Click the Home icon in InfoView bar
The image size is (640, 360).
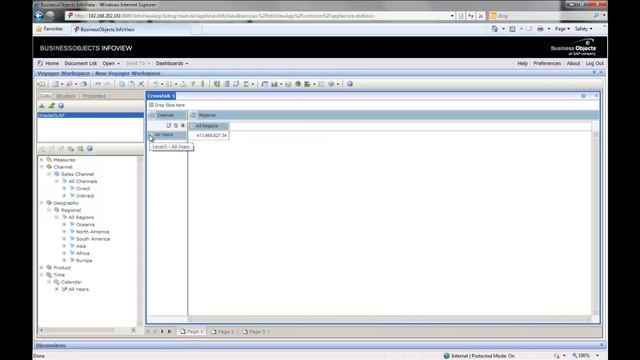40,63
